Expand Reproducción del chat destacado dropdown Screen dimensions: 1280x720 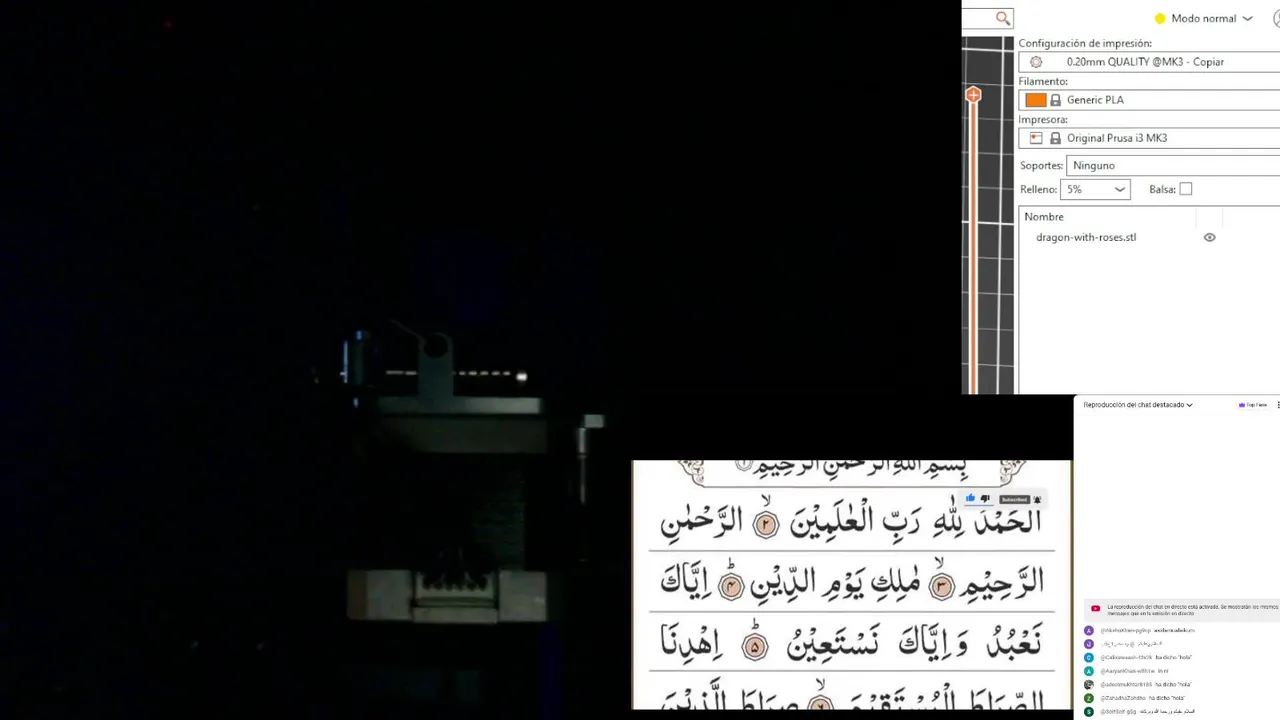[x=1138, y=405]
